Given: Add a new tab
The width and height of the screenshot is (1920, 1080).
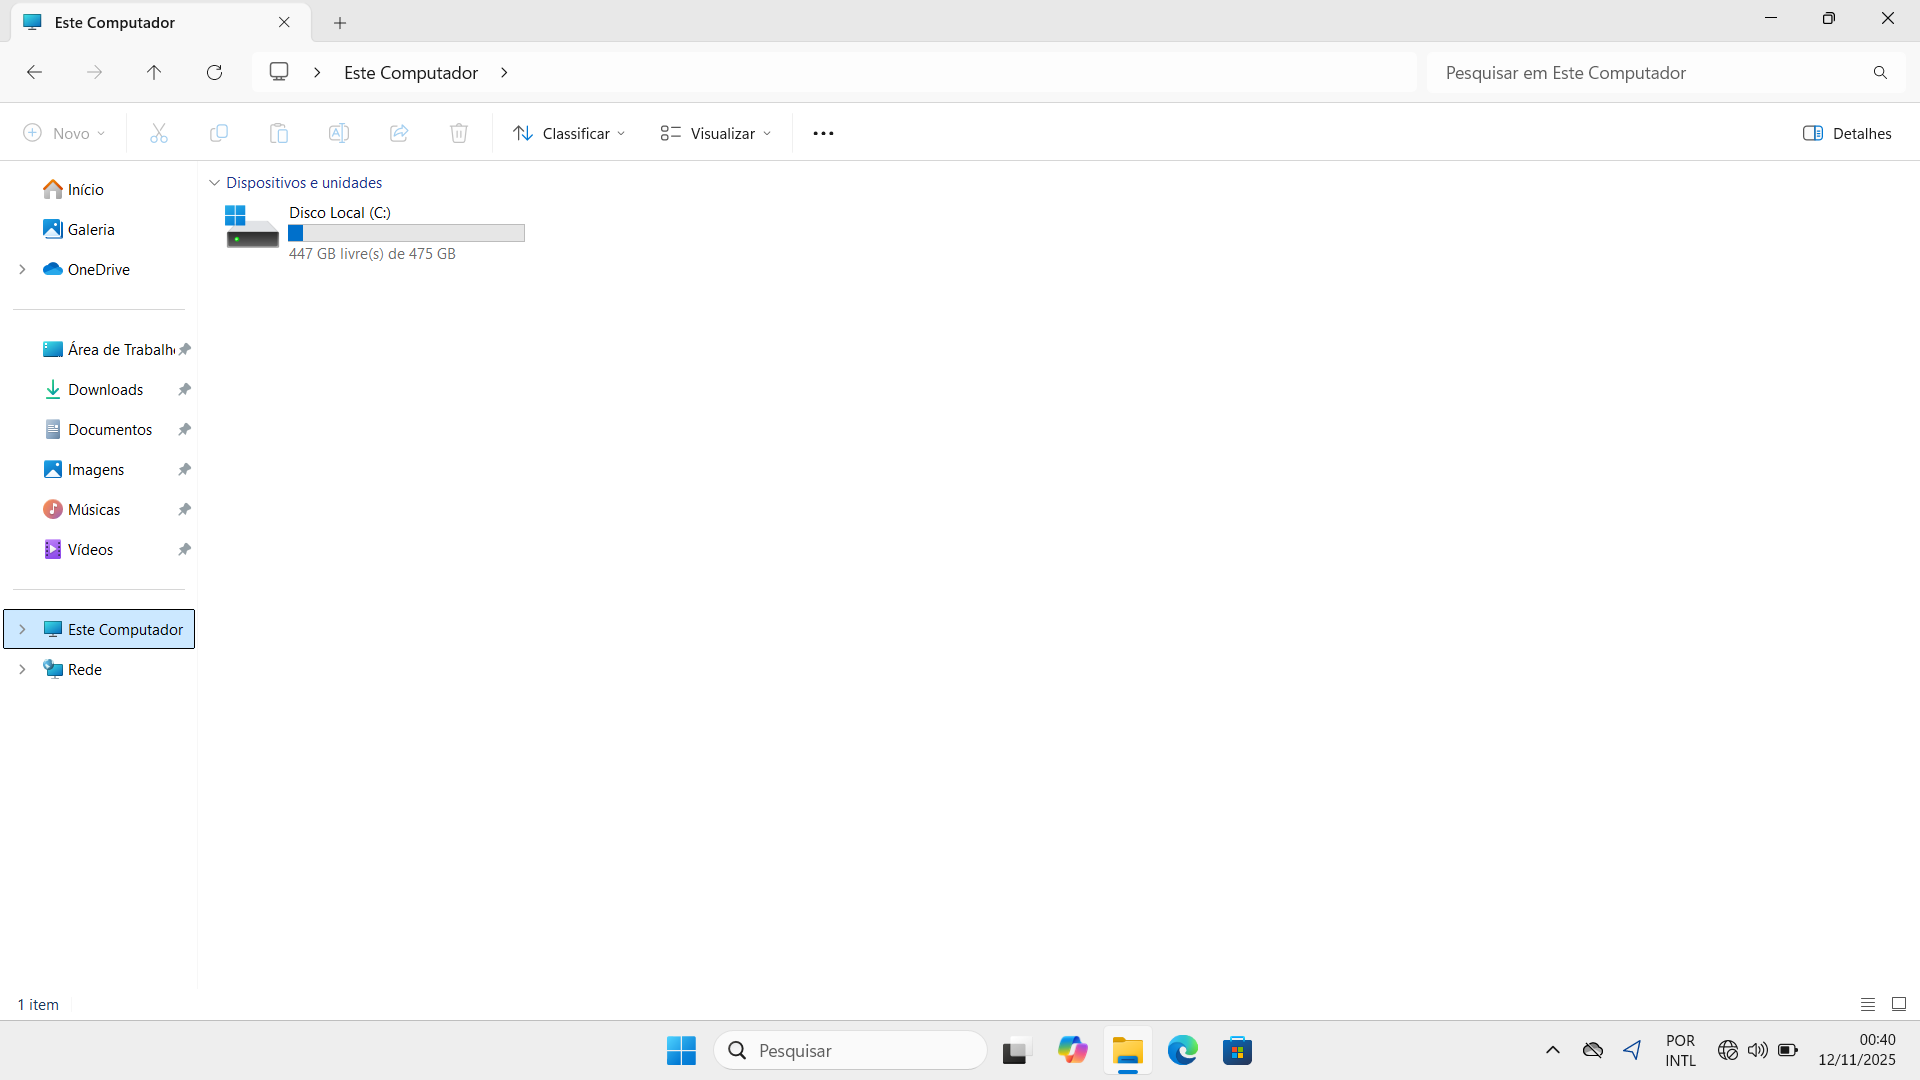Looking at the screenshot, I should tap(340, 22).
